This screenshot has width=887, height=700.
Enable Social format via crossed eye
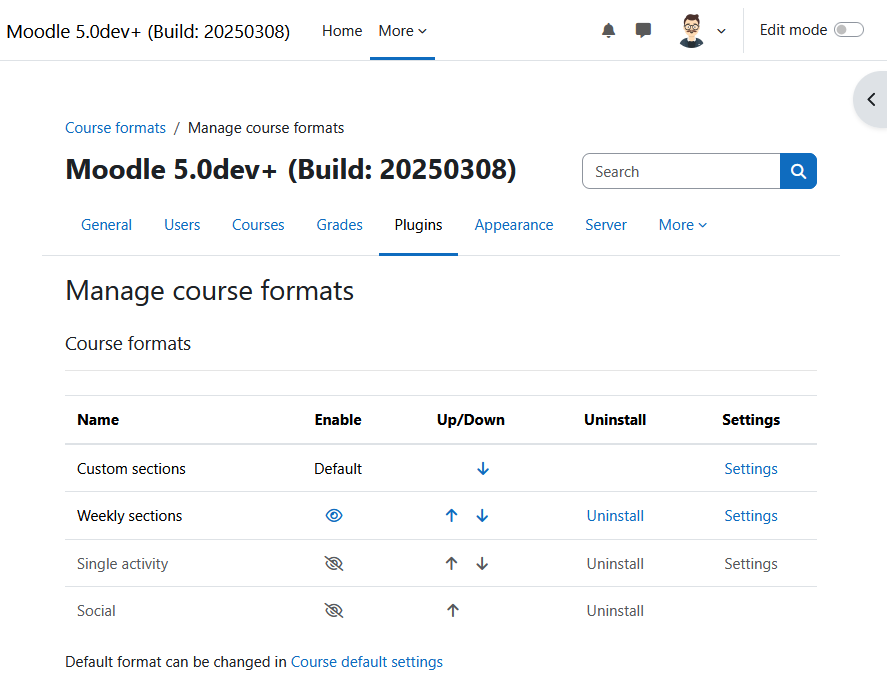tap(334, 611)
